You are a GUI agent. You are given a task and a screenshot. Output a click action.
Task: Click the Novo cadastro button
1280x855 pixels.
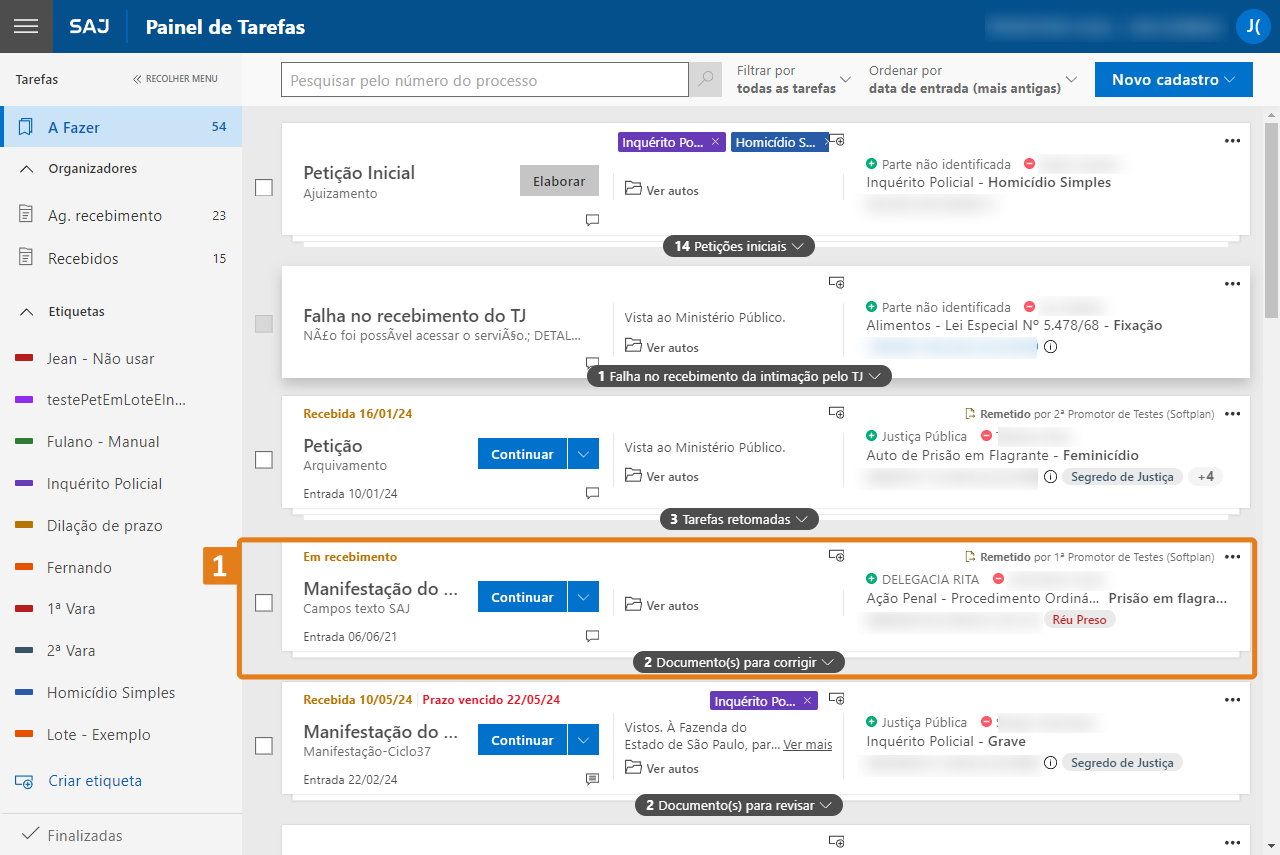(1173, 79)
